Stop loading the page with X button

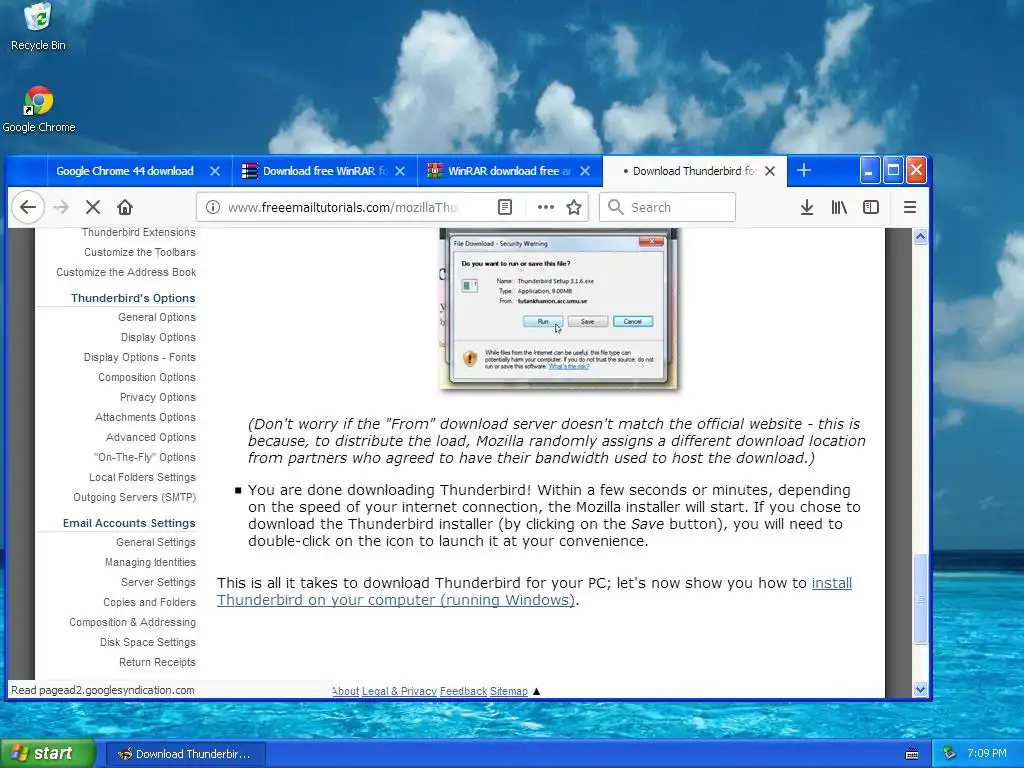coord(93,208)
